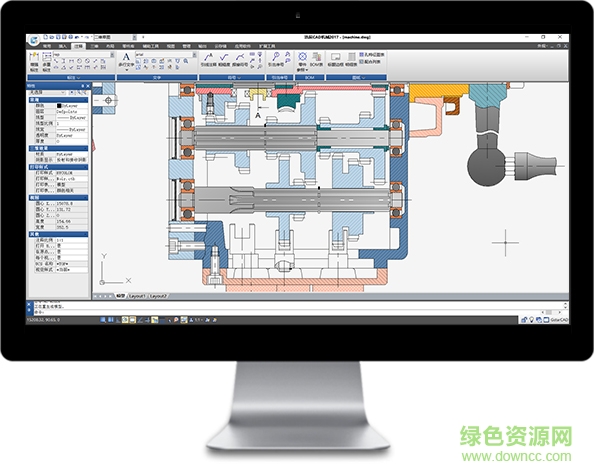The image size is (595, 475).
Task: Switch to the 常用 ribbon tab
Action: click(x=47, y=46)
